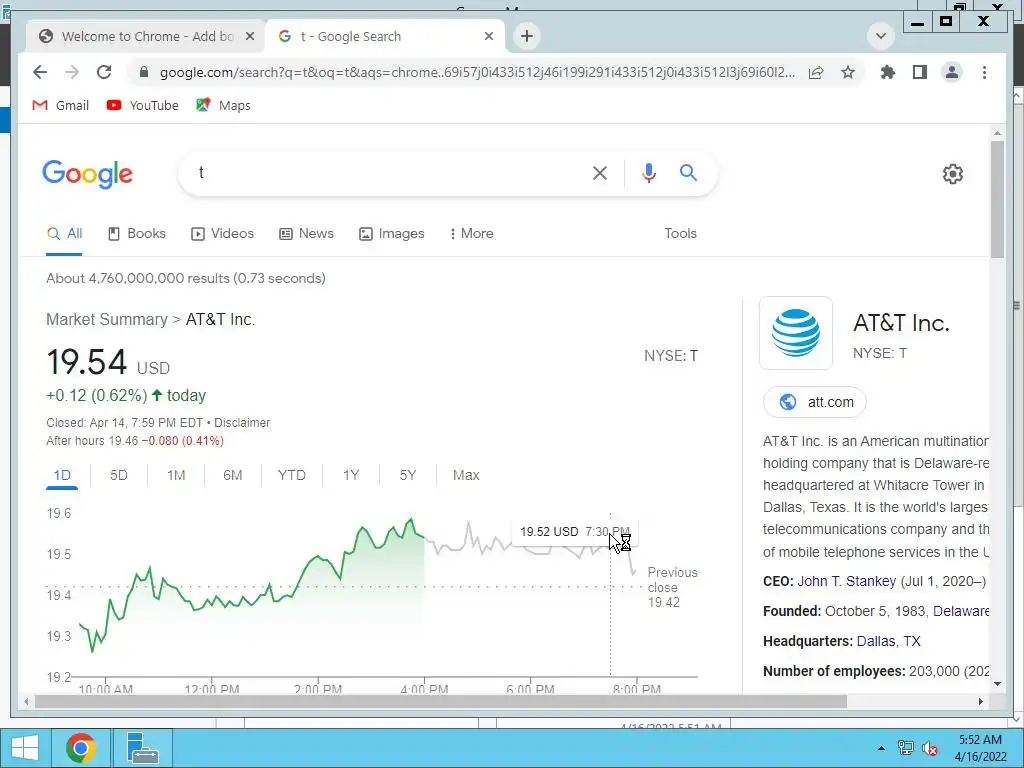Toggle the Chrome side panel icon

tap(920, 72)
